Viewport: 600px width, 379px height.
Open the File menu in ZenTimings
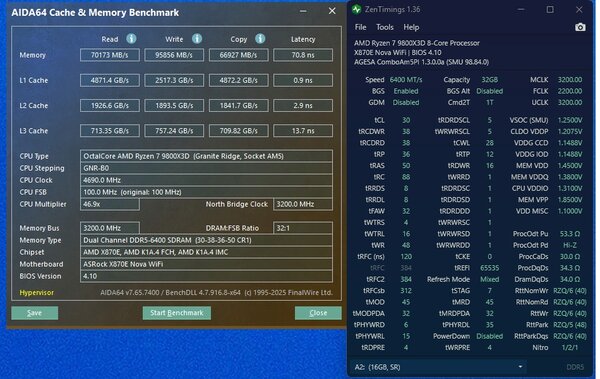360,27
